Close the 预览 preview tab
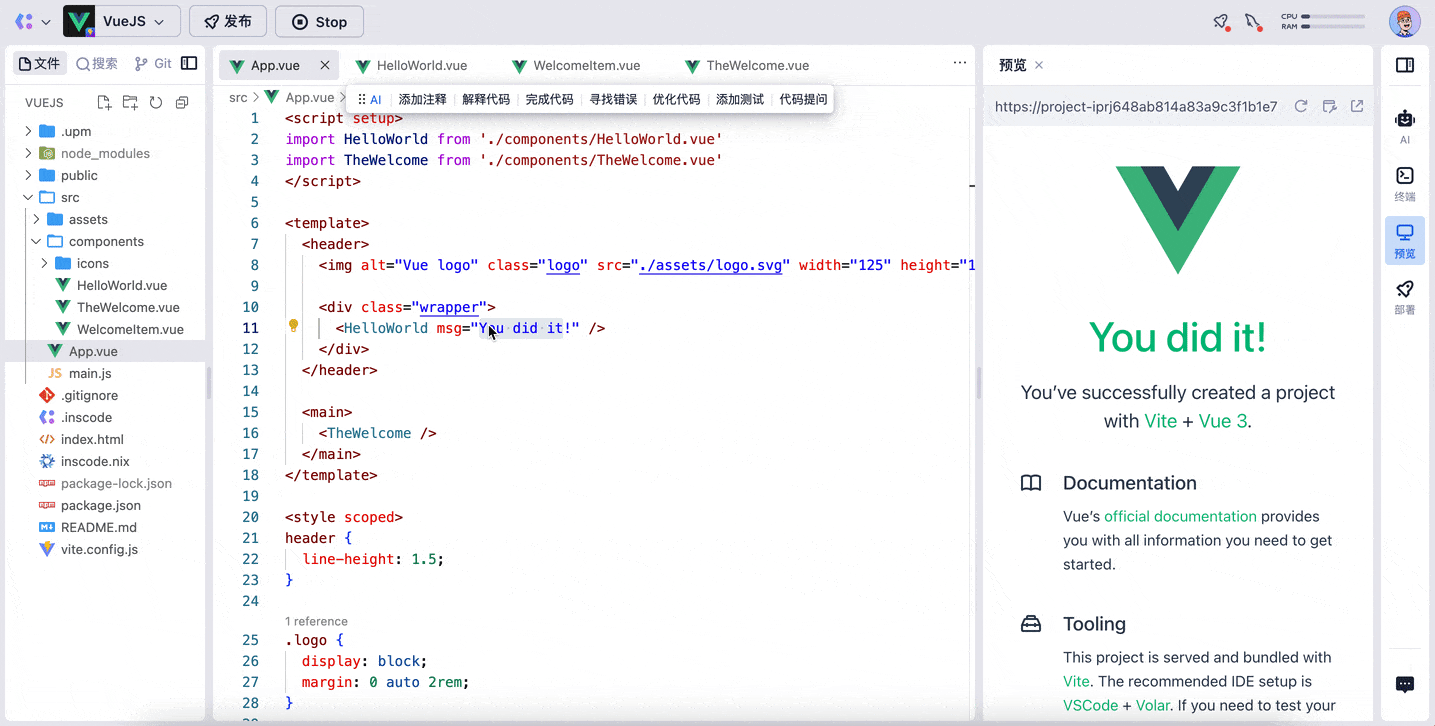This screenshot has width=1435, height=726. coord(1039,65)
